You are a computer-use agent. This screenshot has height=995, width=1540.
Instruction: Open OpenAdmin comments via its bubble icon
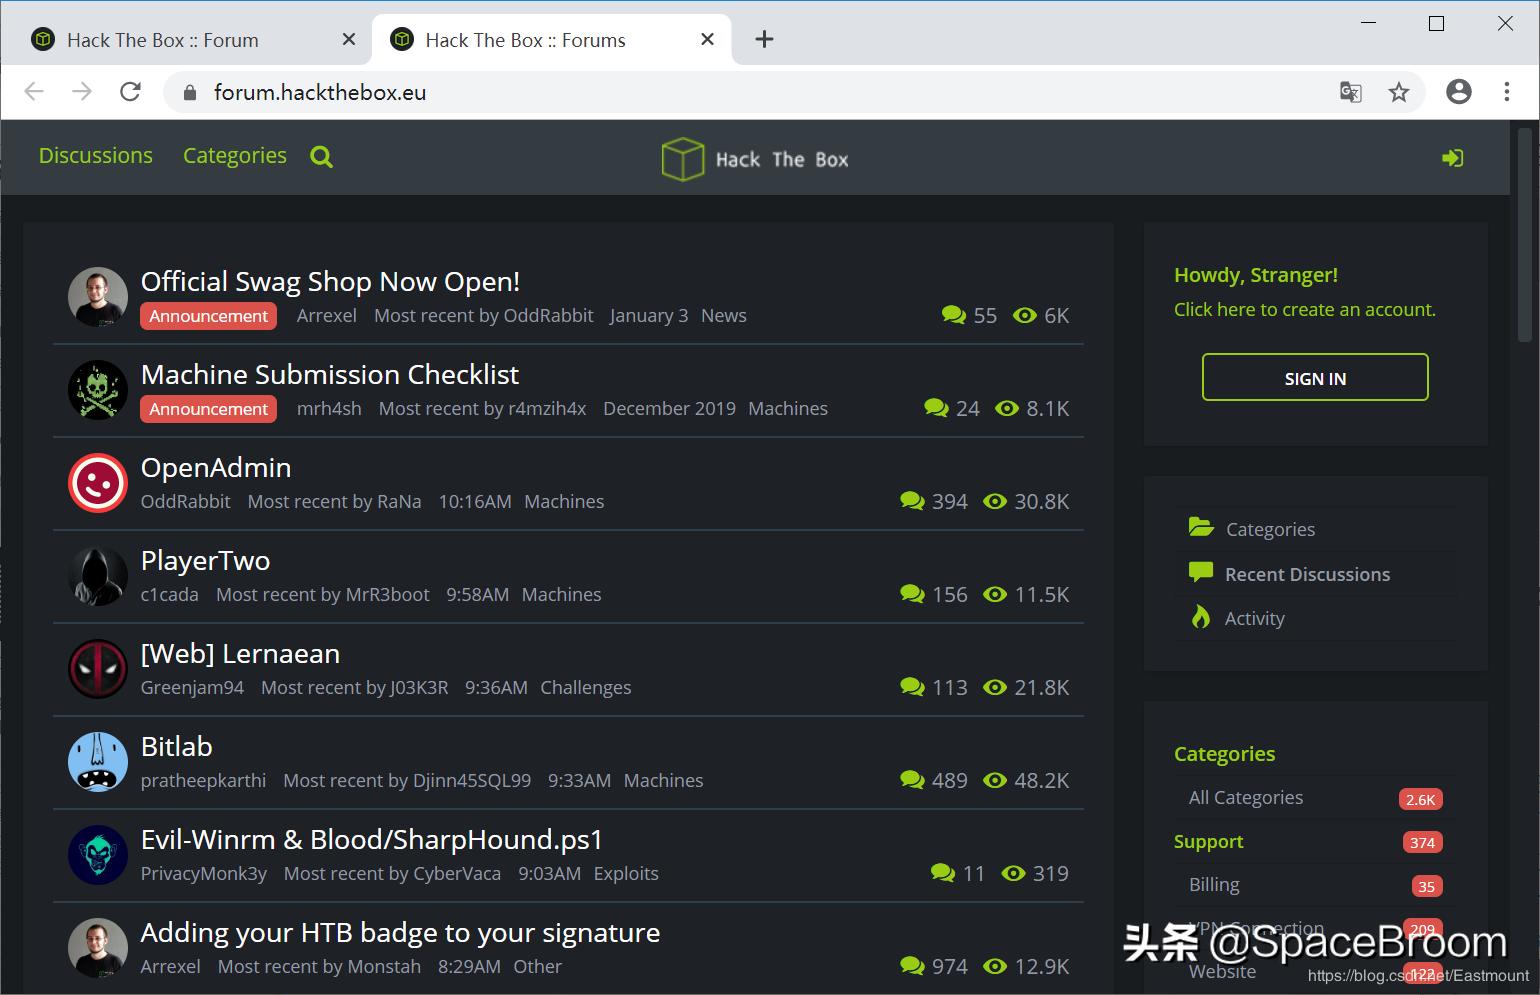click(911, 500)
